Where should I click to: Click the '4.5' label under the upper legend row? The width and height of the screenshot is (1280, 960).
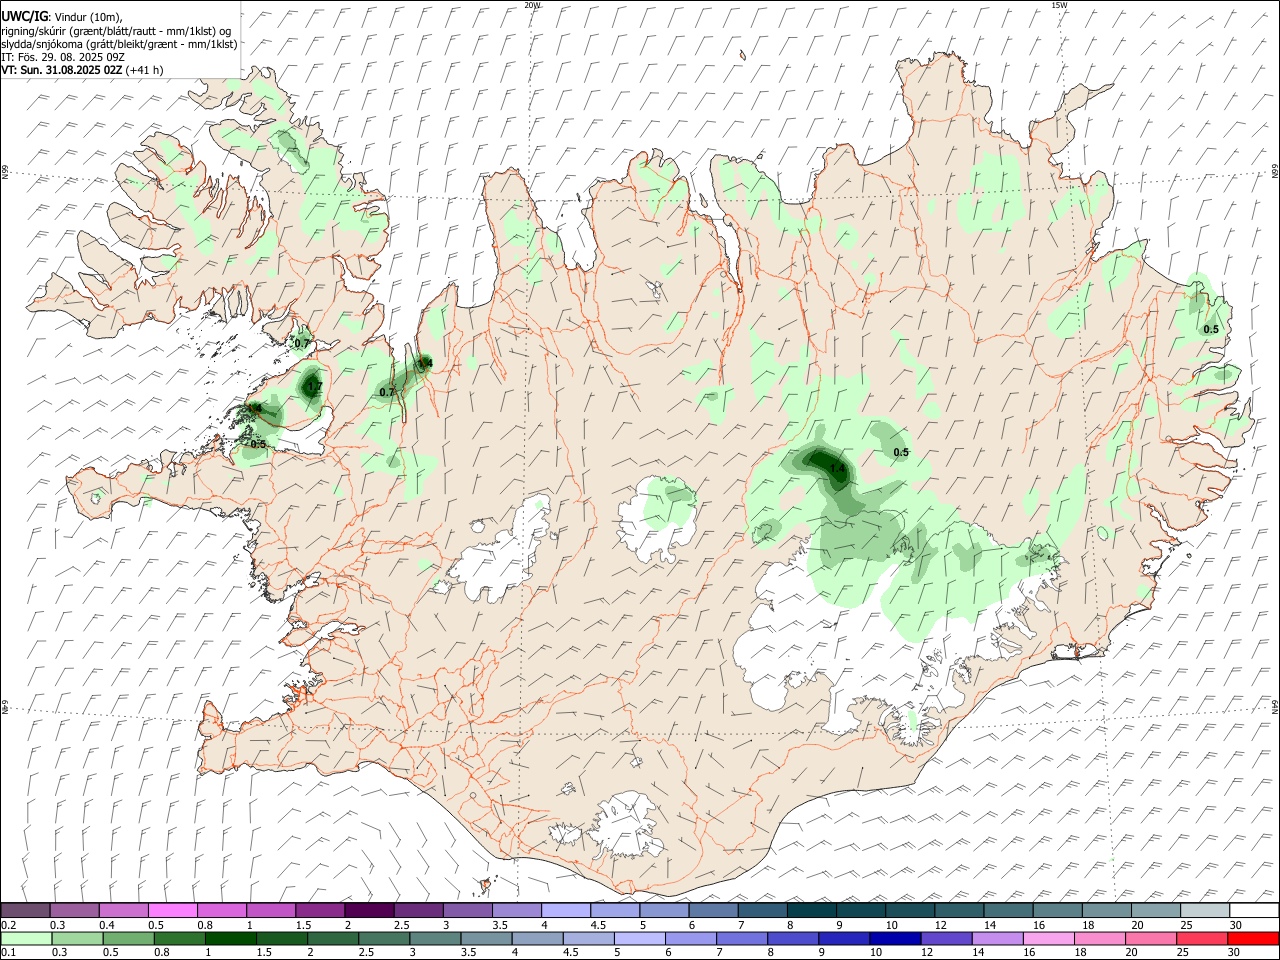pos(597,925)
